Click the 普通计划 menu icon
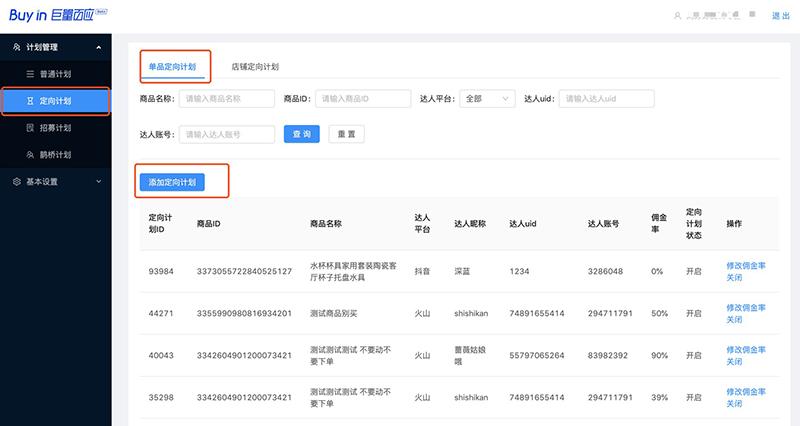The height and width of the screenshot is (426, 800). click(x=30, y=74)
